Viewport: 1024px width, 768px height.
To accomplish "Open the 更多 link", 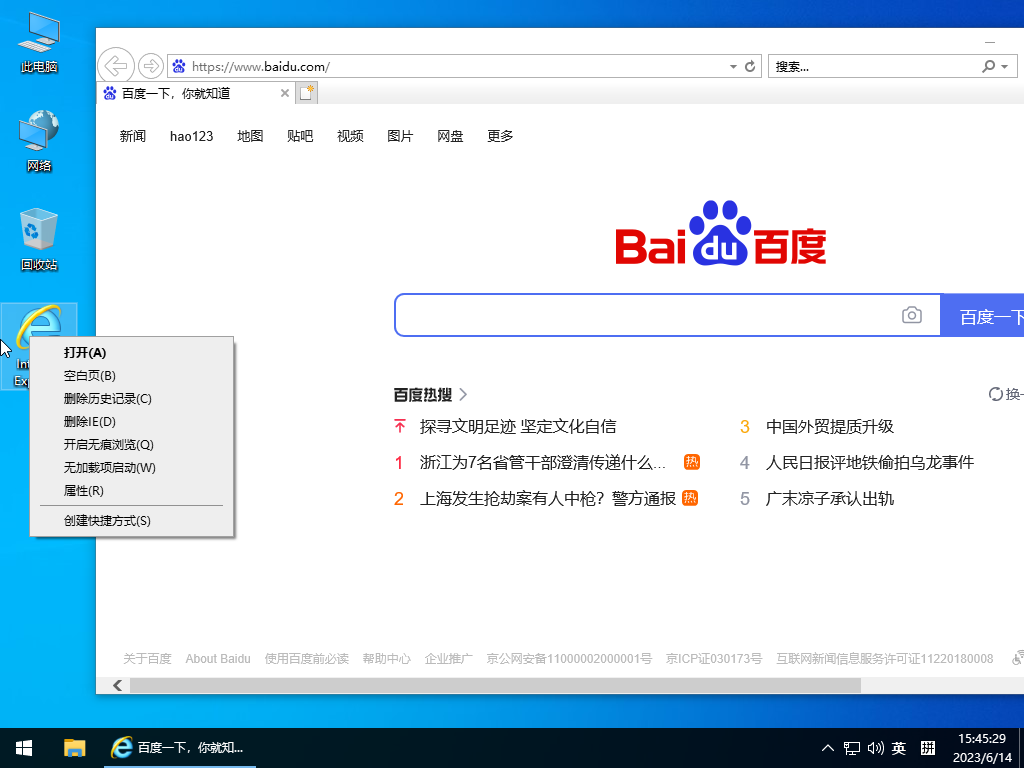I will click(x=500, y=136).
